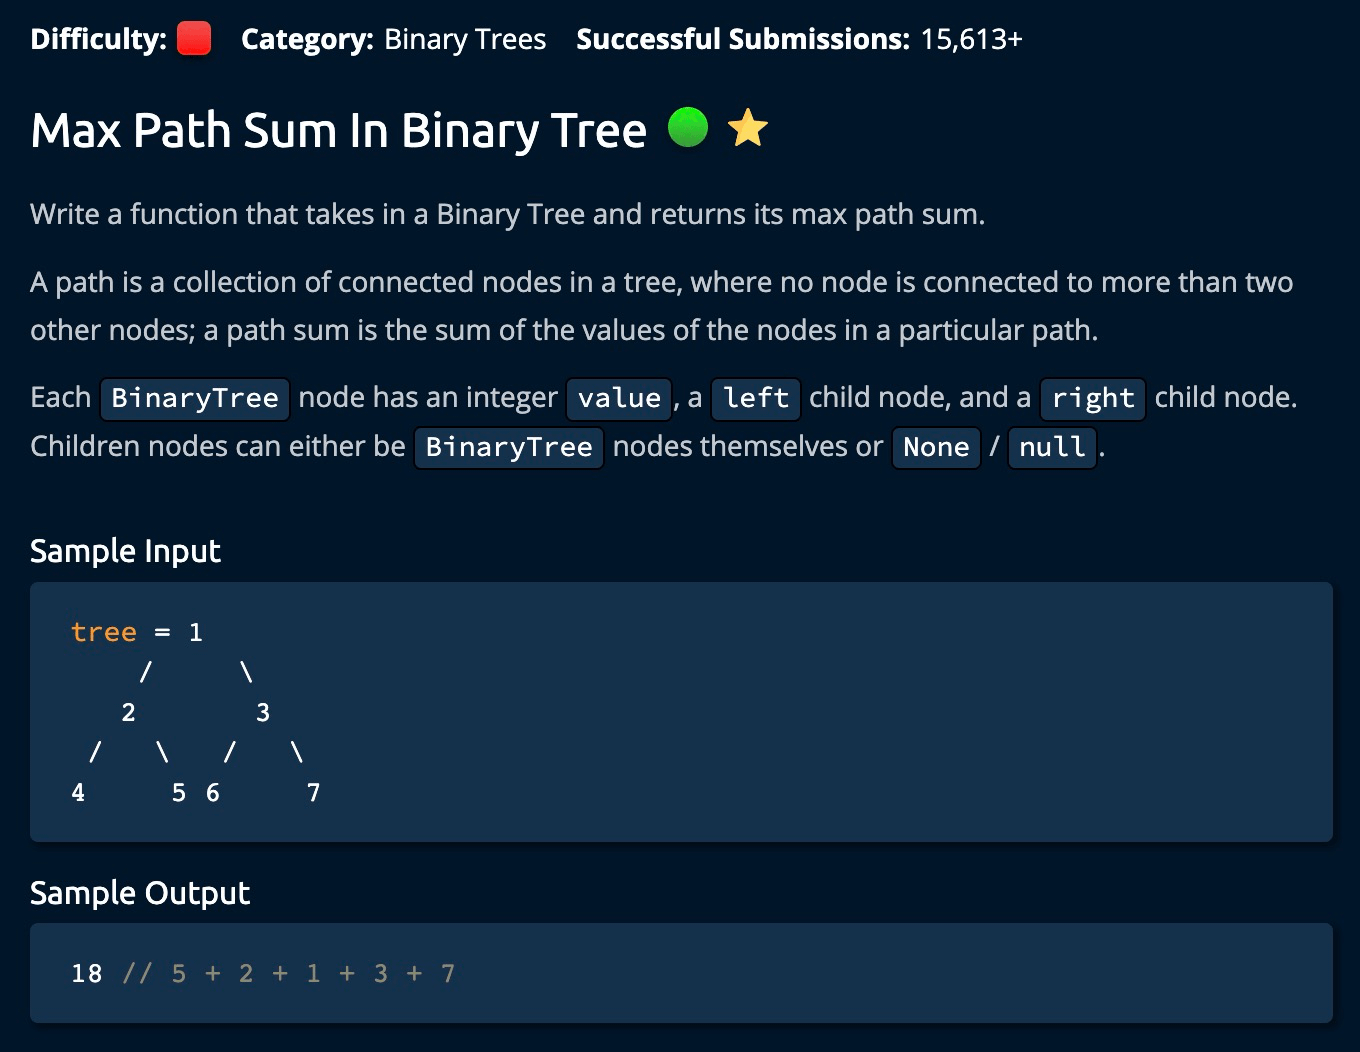Click the 'left' code chip
1360x1052 pixels.
click(x=756, y=398)
